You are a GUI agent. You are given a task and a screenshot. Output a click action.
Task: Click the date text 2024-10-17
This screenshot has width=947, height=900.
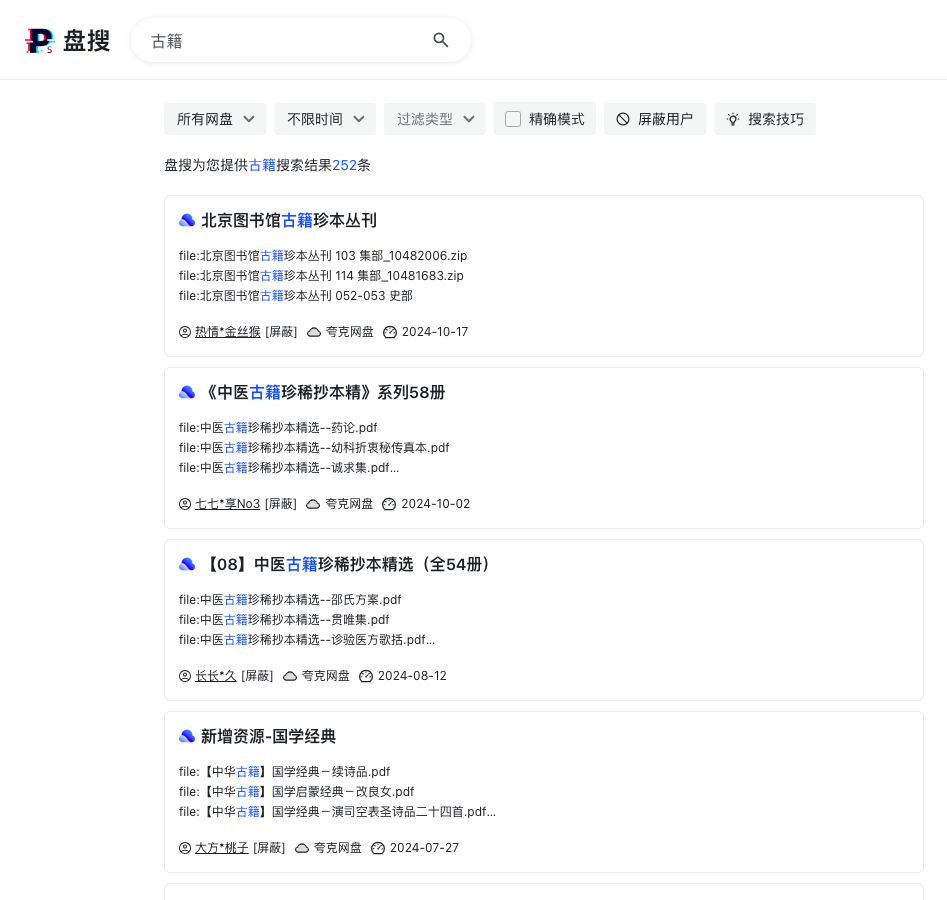435,332
